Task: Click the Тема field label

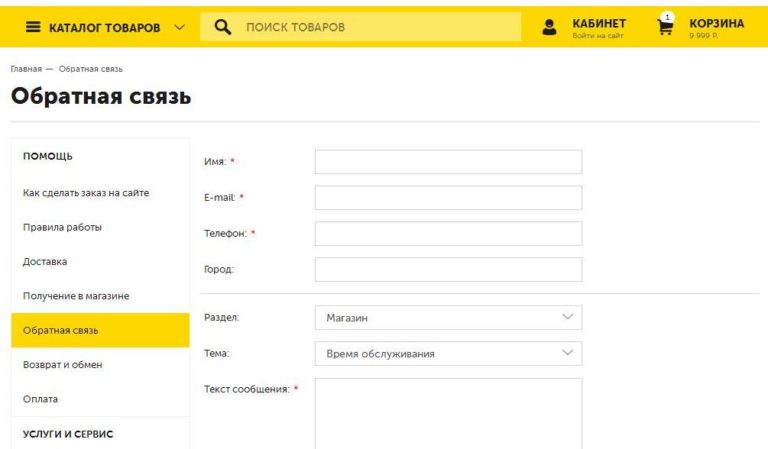Action: (x=216, y=354)
